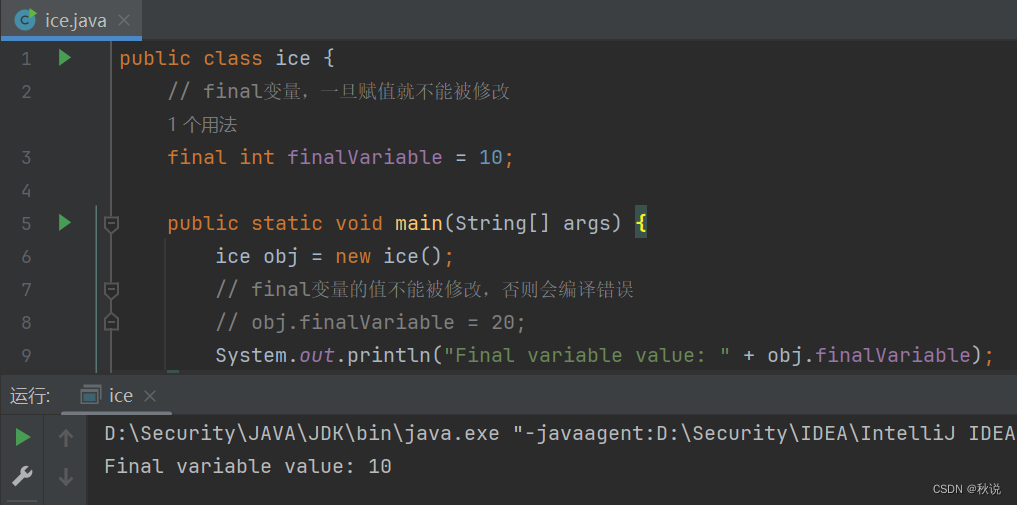The image size is (1017, 505).
Task: Switch to the ice.java editor tab
Action: 71,20
